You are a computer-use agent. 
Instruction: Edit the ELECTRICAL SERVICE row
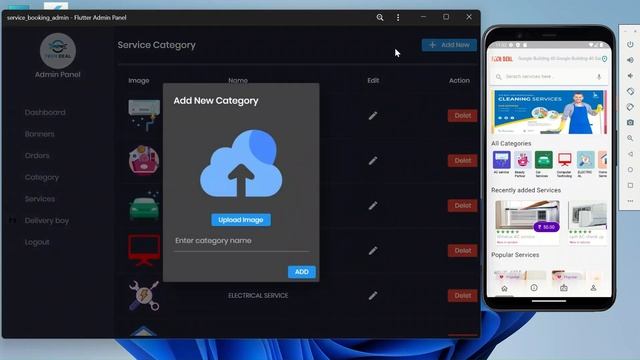(373, 296)
